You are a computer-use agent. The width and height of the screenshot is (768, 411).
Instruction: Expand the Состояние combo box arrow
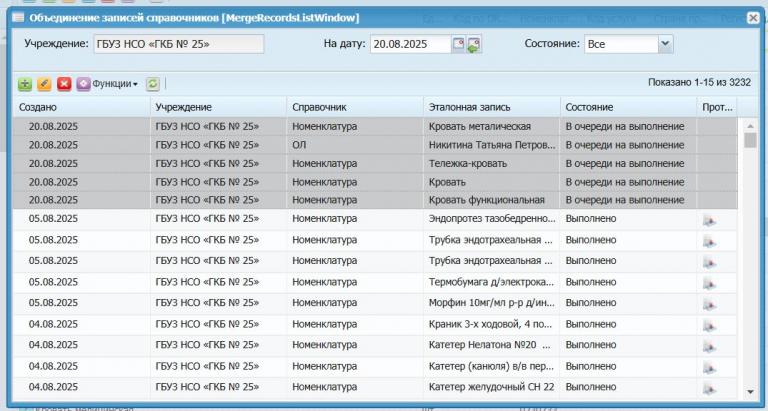click(665, 44)
